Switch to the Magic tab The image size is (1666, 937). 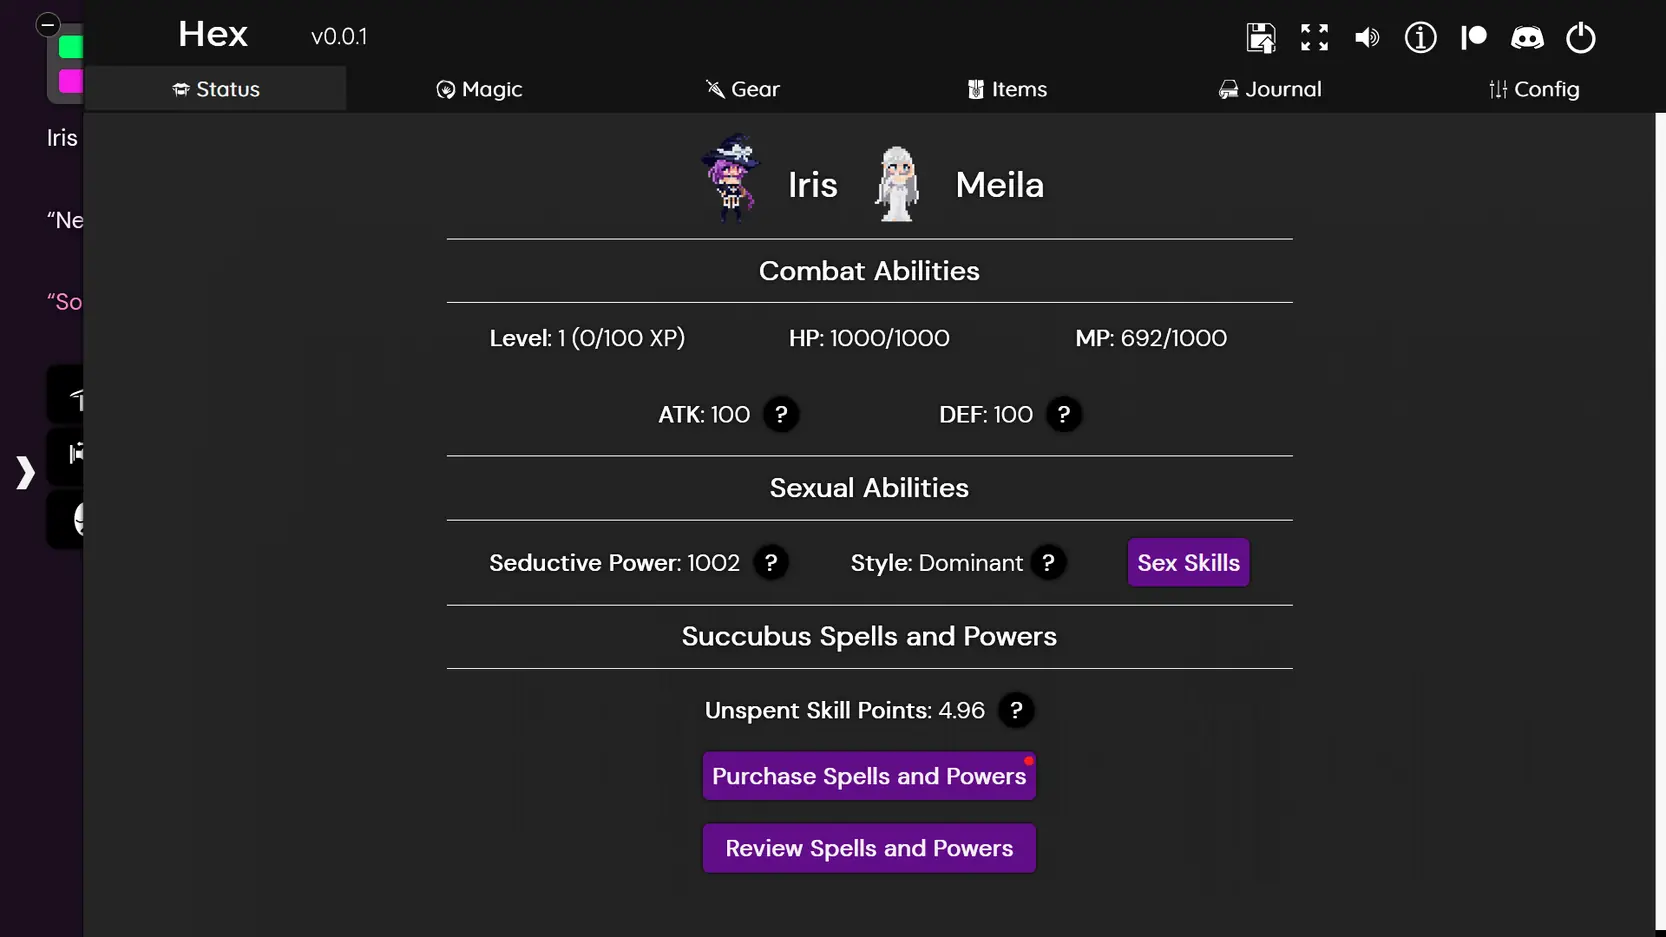coord(479,89)
